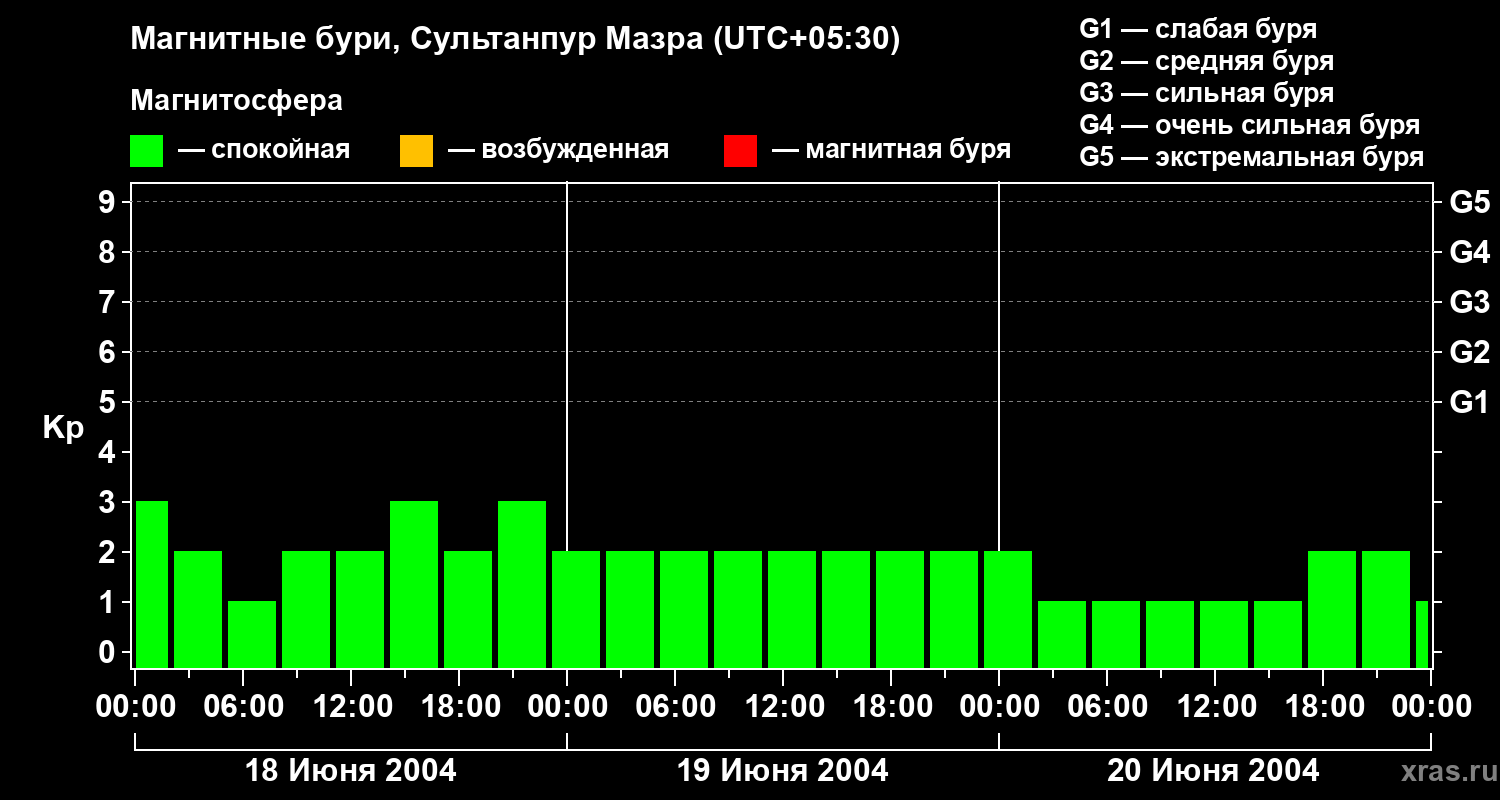Click the 20 June Kp 2 bar at 00:00

[x=1008, y=610]
